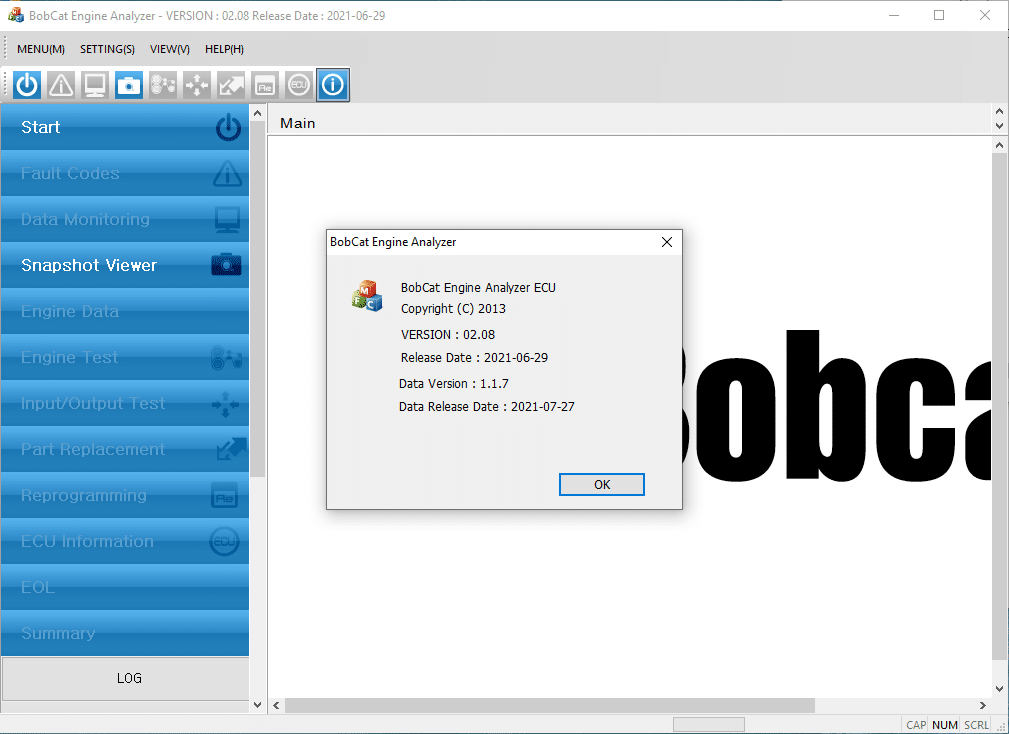Close the BobCat Engine Analyzer about dialog
This screenshot has height=734, width=1009.
point(666,242)
